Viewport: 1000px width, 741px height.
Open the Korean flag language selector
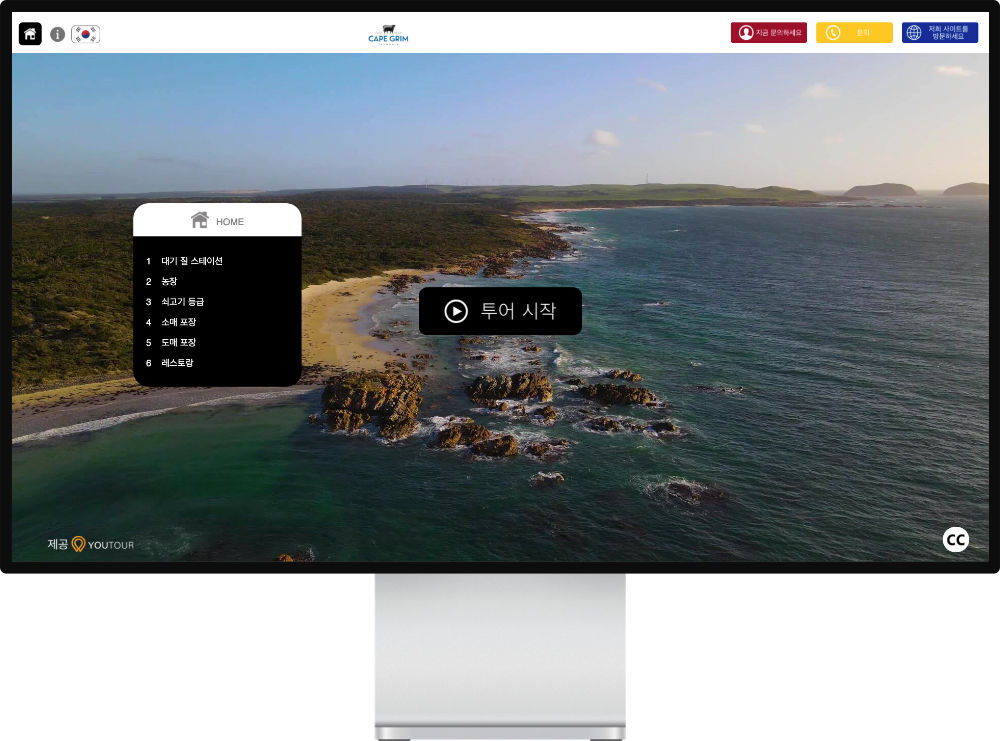86,34
